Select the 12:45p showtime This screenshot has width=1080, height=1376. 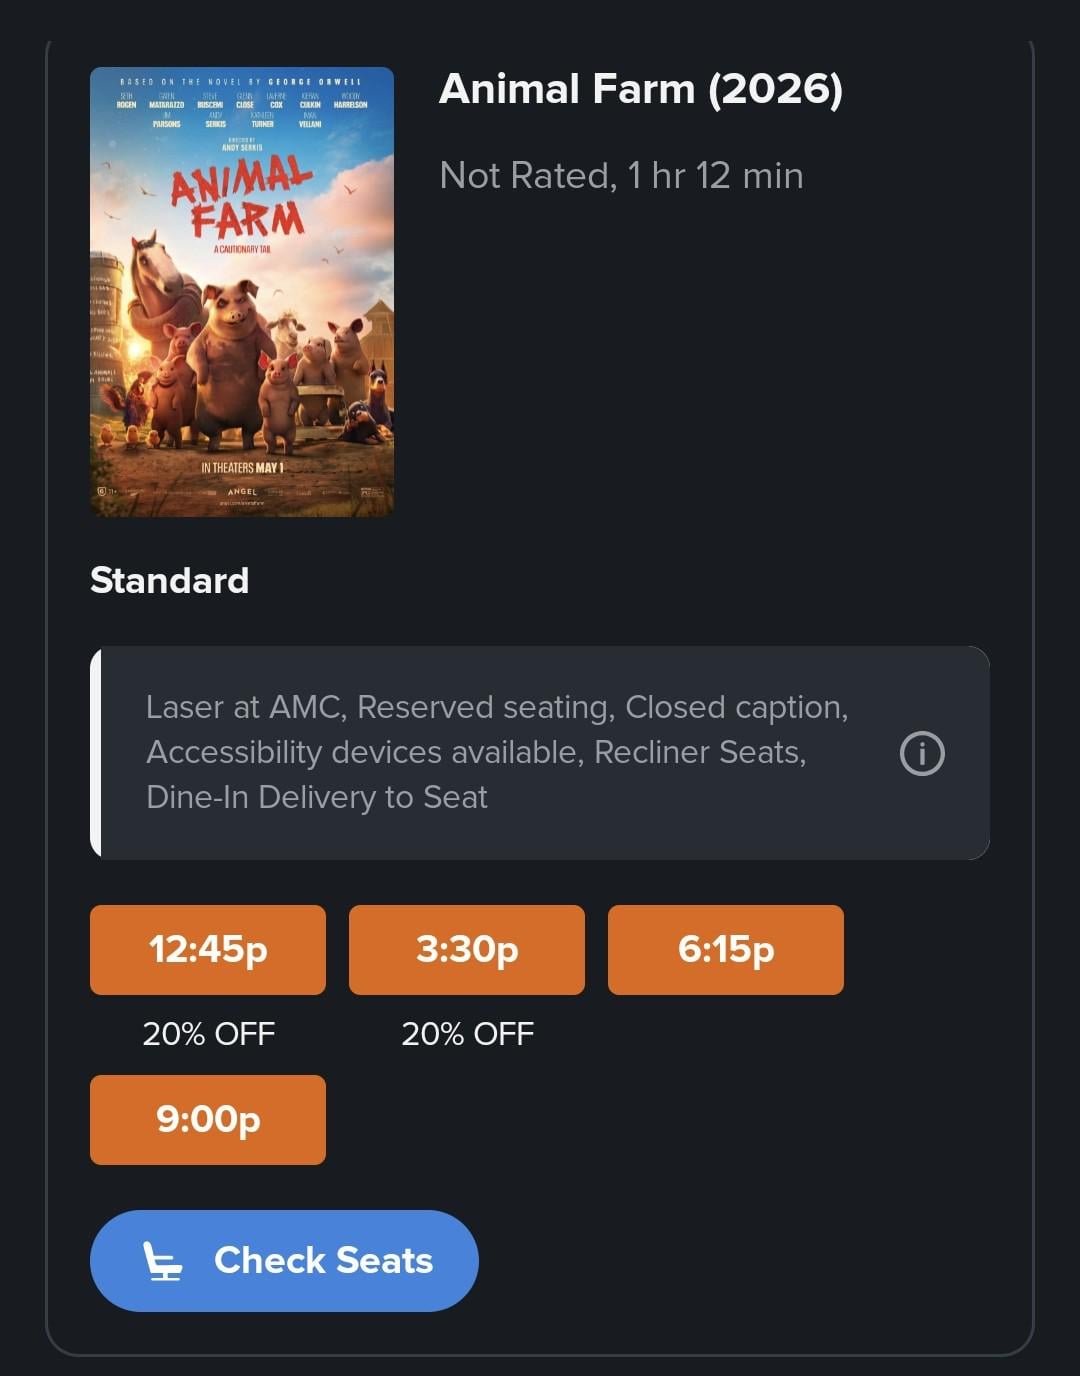click(208, 949)
